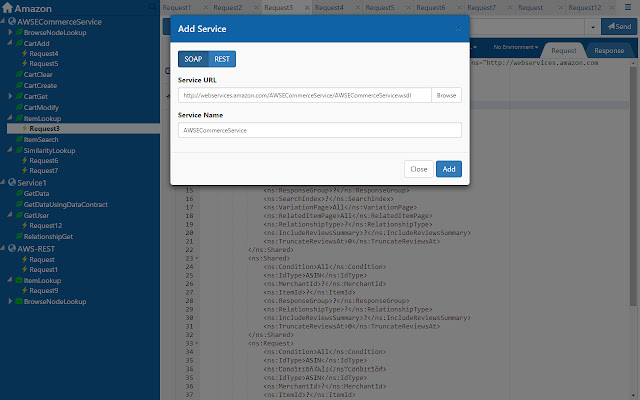Click the Amazon project home icon
The width and height of the screenshot is (640, 400).
pos(7,9)
